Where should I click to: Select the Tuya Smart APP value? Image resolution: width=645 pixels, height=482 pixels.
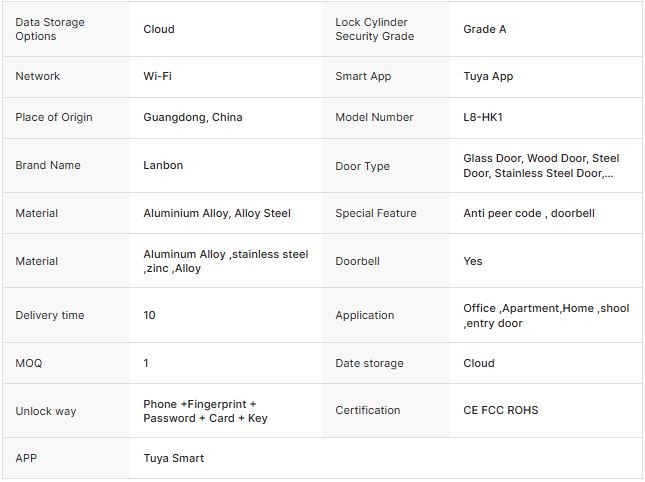tap(174, 458)
